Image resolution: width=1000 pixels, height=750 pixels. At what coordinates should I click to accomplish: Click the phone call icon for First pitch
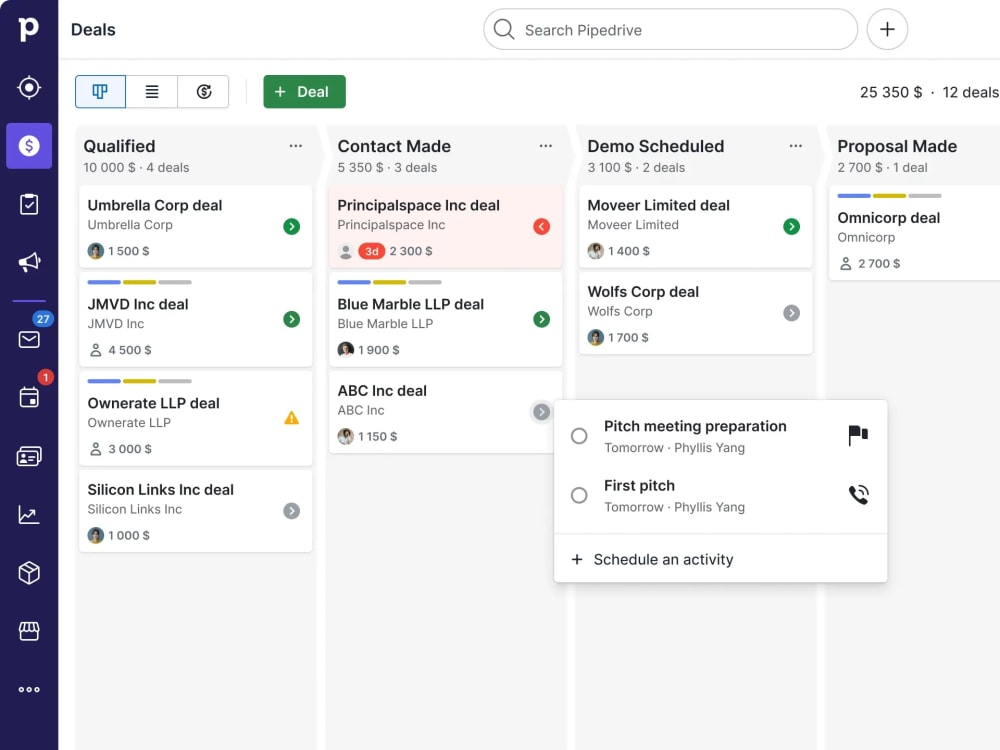pos(858,495)
